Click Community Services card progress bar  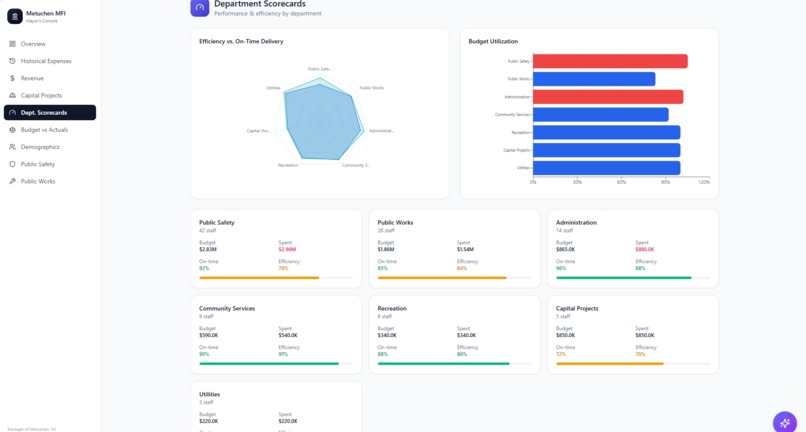coord(276,364)
